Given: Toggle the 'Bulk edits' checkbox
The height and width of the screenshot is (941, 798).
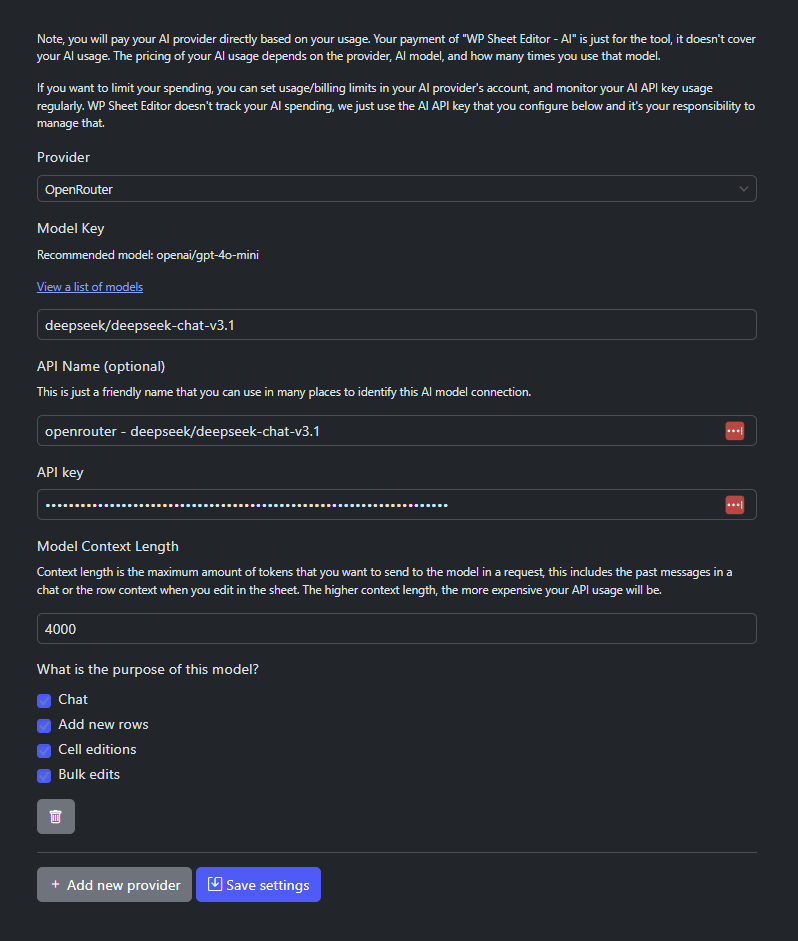Looking at the screenshot, I should (44, 776).
